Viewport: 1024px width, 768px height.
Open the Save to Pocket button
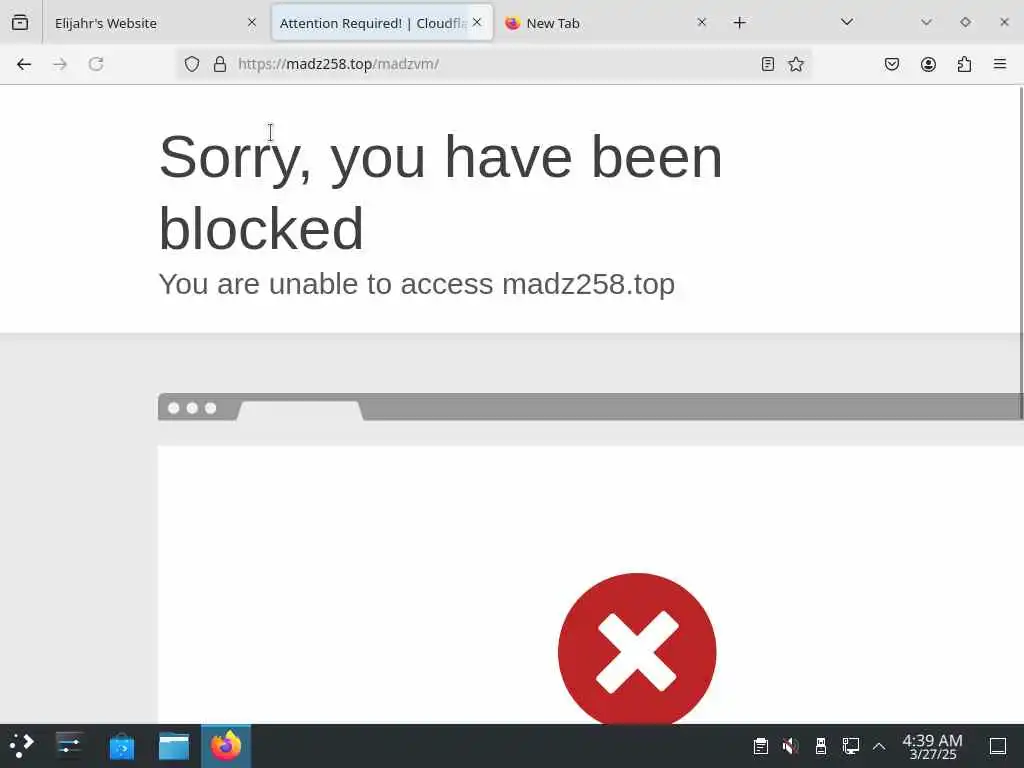(x=891, y=64)
